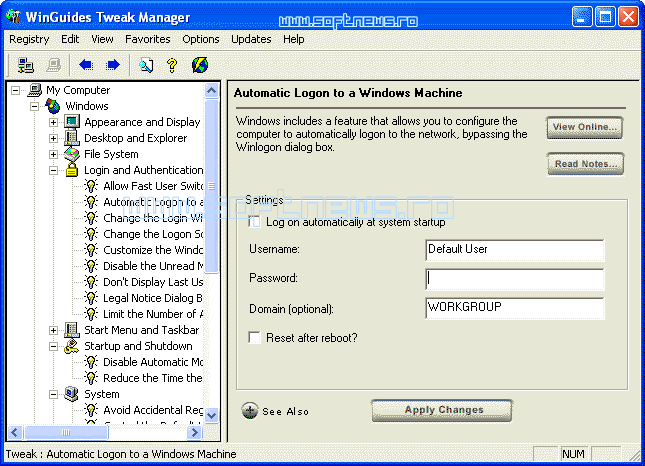Click the lightbulb icon beside Allow Fast User Switching
Viewport: 645px width, 466px height.
pyautogui.click(x=91, y=186)
